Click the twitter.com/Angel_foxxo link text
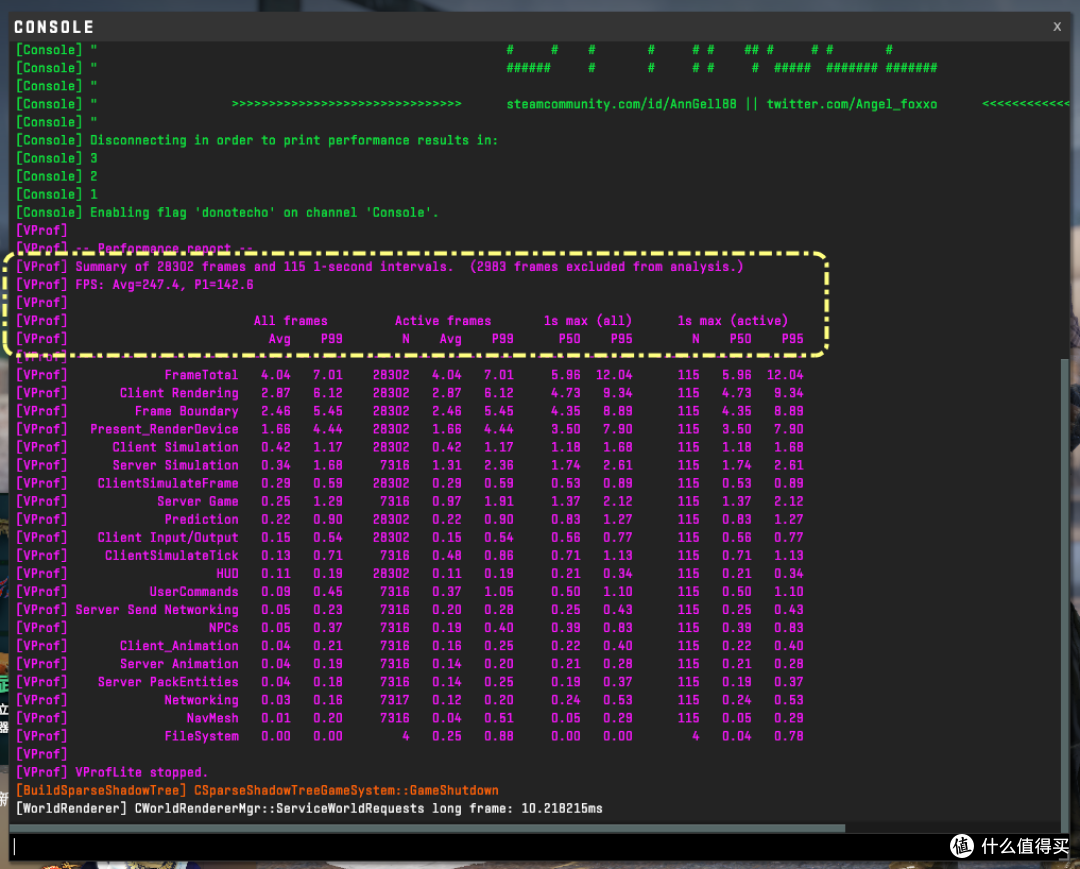The image size is (1080, 869). click(851, 104)
